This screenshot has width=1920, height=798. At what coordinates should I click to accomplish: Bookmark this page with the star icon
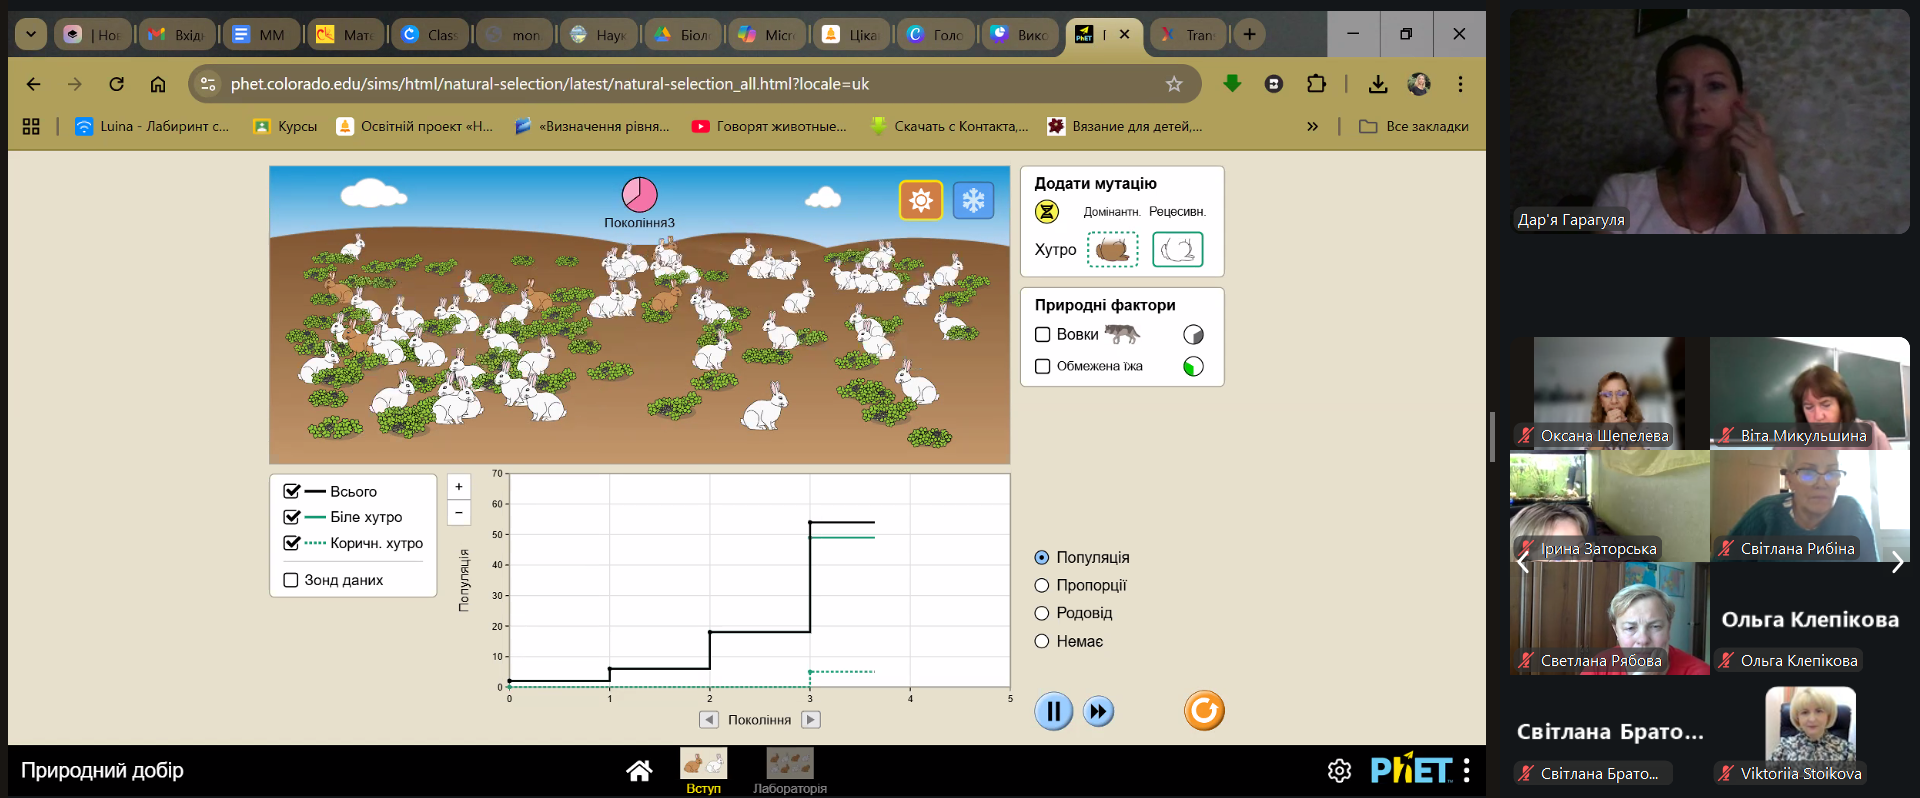pos(1174,84)
